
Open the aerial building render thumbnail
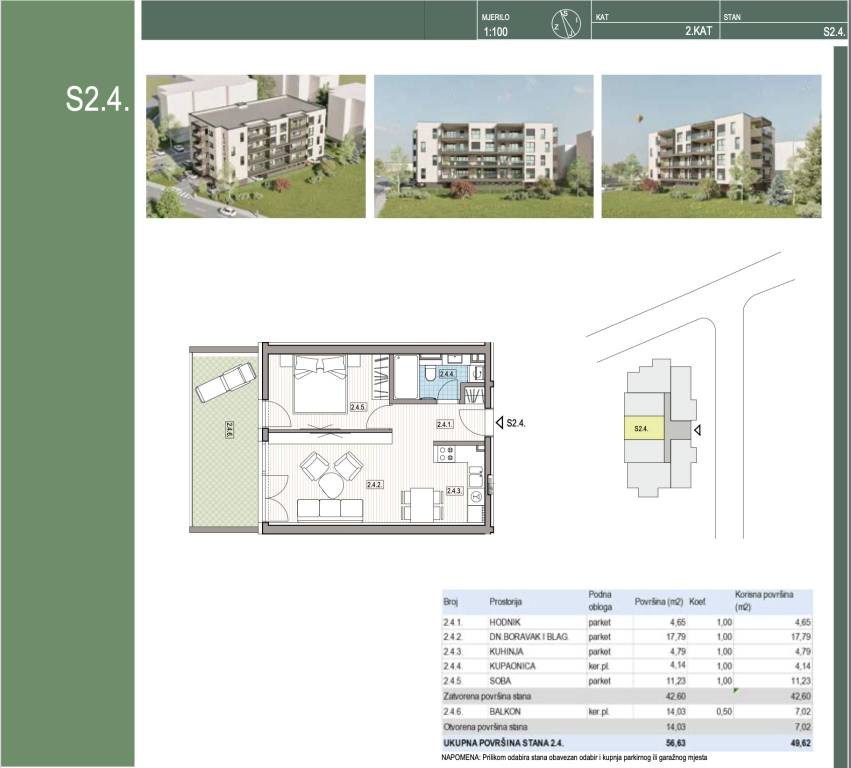point(255,146)
